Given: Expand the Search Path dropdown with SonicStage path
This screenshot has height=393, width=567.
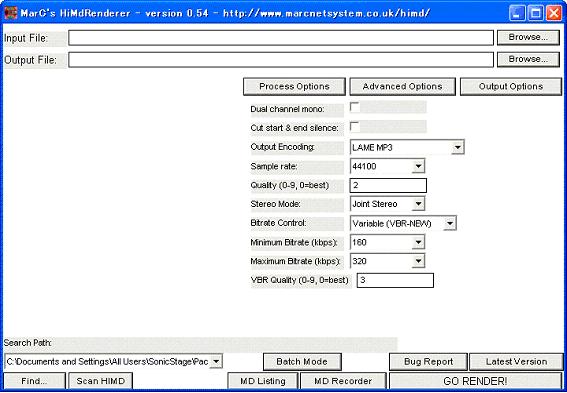Looking at the screenshot, I should [x=114, y=362].
